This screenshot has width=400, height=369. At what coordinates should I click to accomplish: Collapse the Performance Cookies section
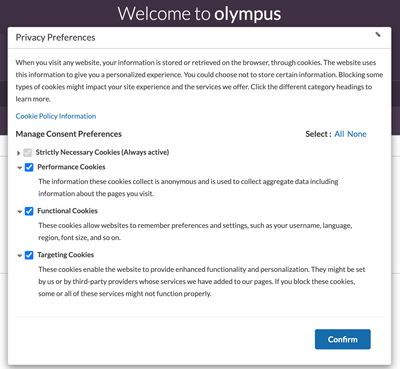(19, 168)
